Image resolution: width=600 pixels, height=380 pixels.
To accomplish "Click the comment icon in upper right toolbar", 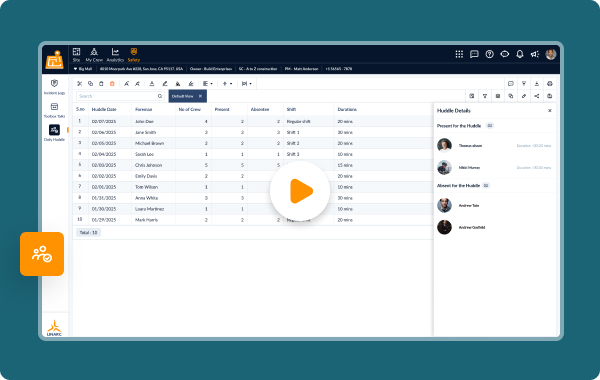I will pos(510,83).
